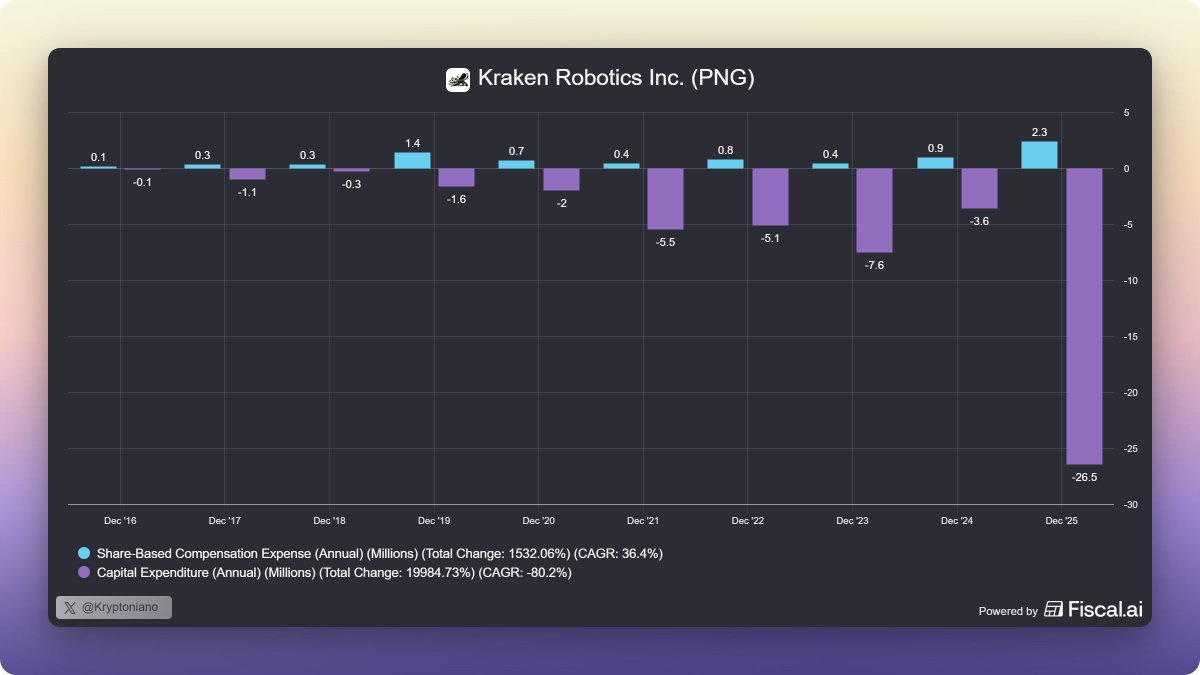
Task: Click the Dec '24 blue bar labeled 0.9
Action: 935,163
